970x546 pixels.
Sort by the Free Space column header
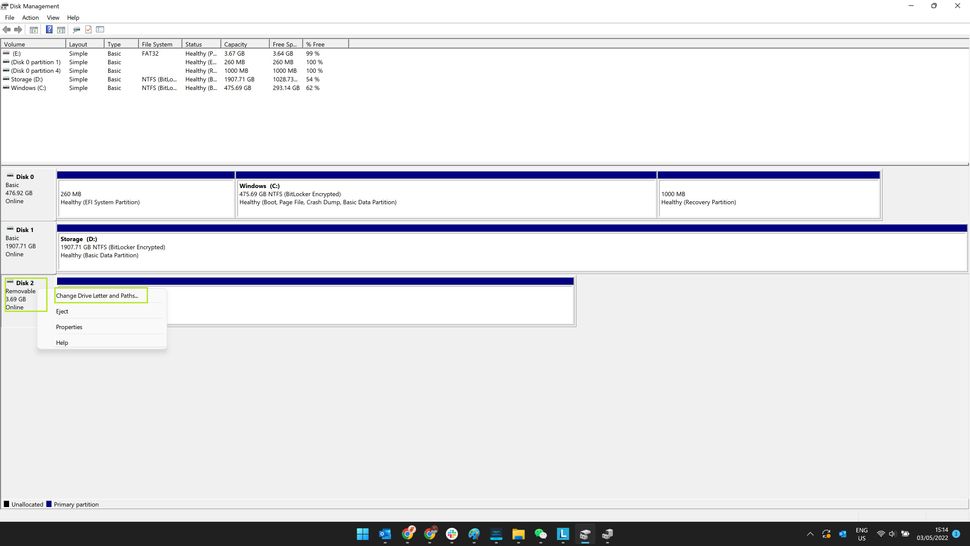tap(286, 44)
